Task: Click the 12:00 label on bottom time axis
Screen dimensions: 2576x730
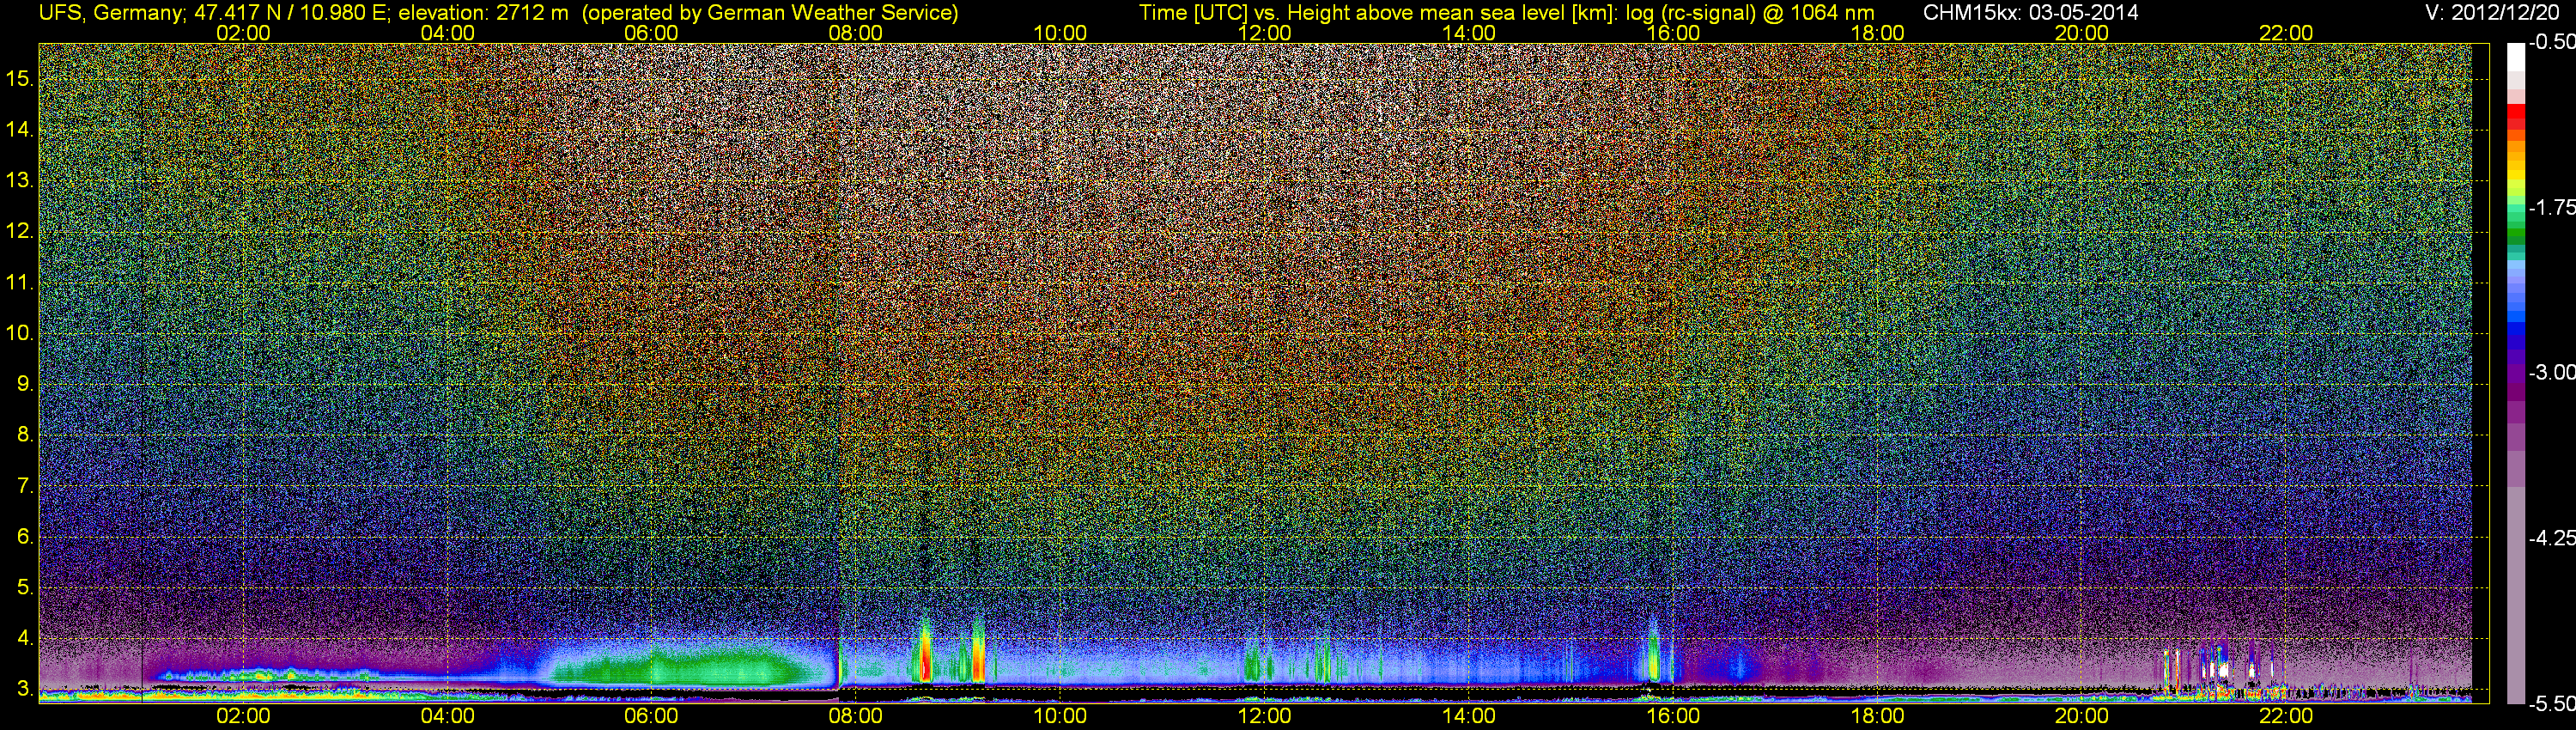Action: click(1264, 716)
